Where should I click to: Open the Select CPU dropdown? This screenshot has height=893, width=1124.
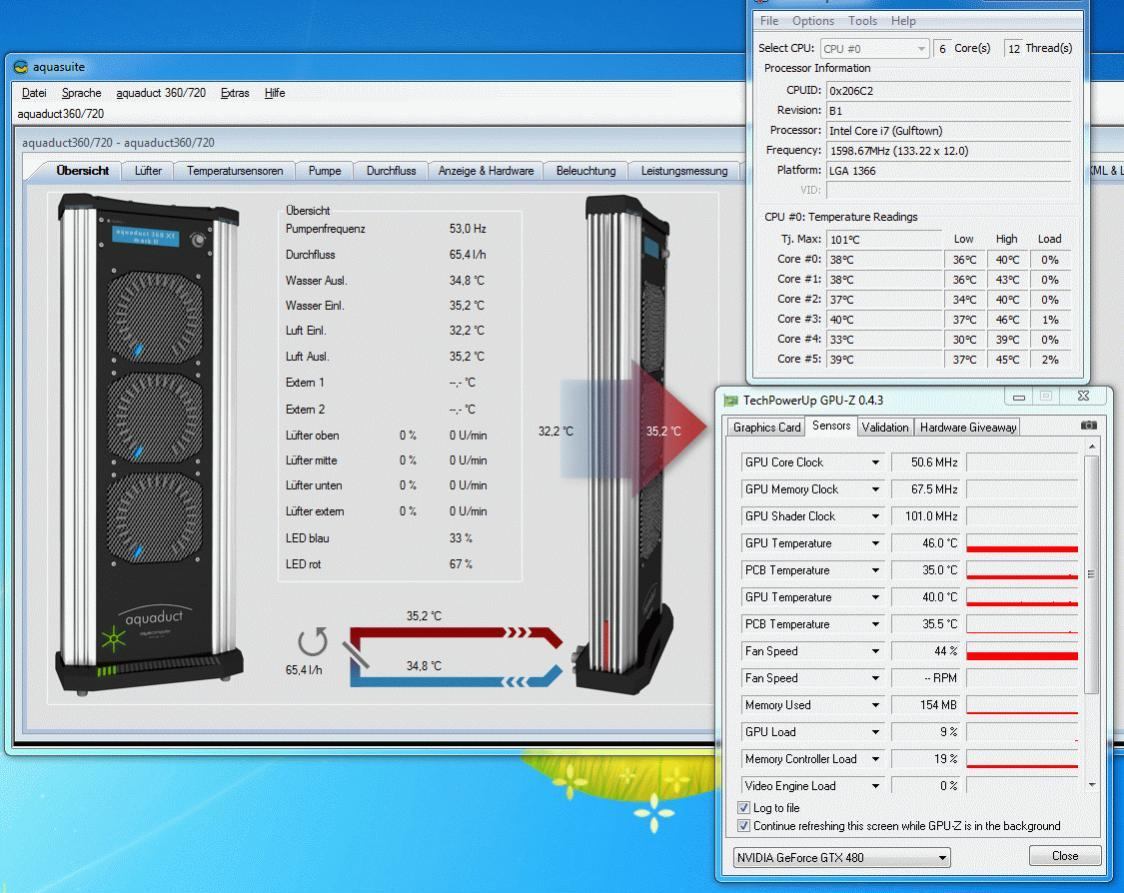point(874,49)
